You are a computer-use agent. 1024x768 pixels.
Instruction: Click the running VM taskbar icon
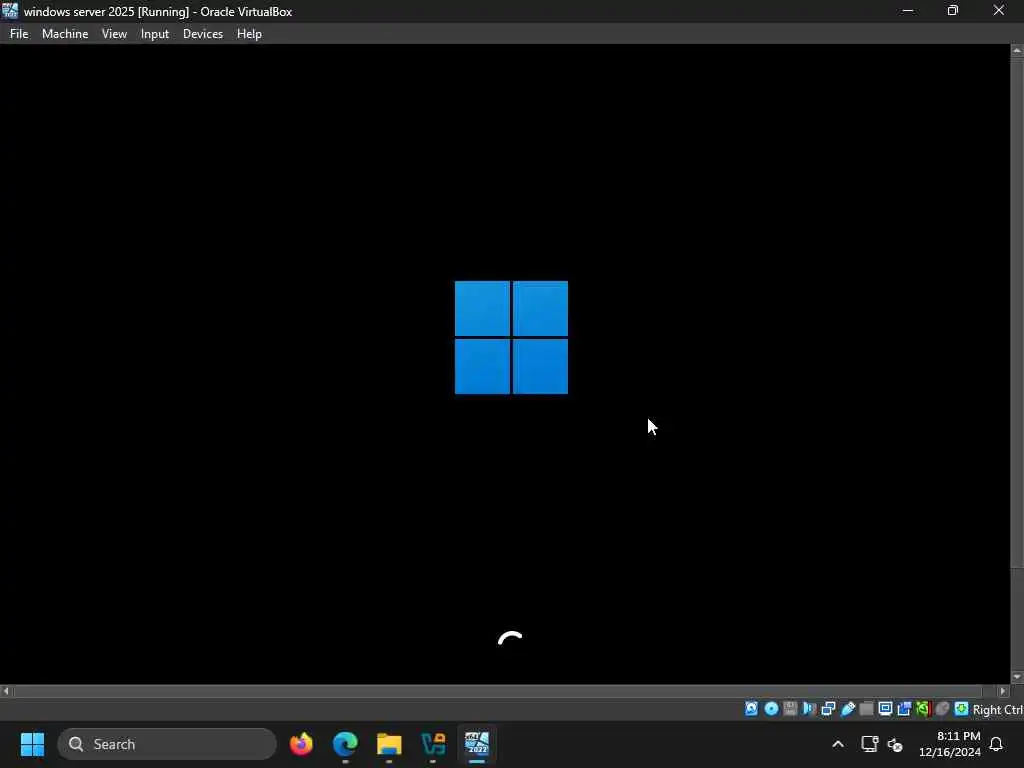[x=477, y=744]
